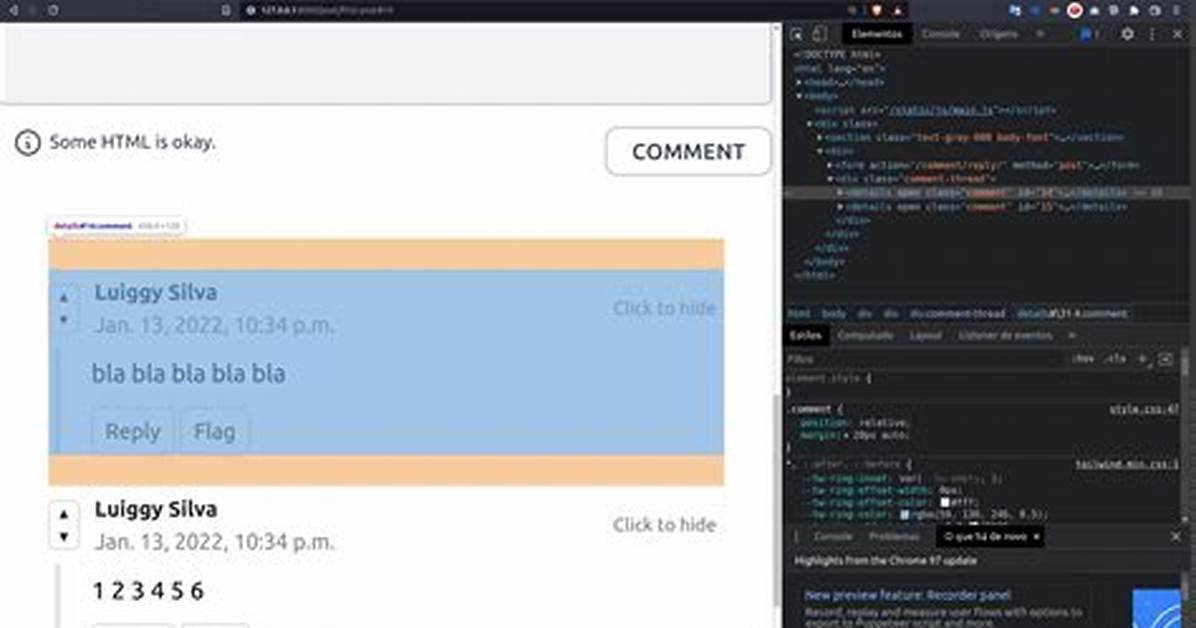Click the red circular extension icon
This screenshot has height=628, width=1196.
point(1074,11)
